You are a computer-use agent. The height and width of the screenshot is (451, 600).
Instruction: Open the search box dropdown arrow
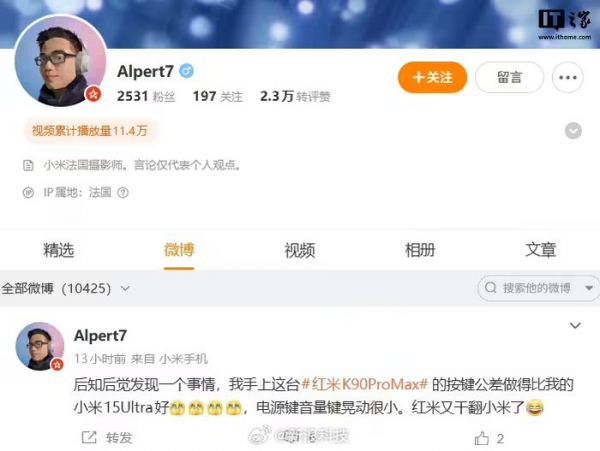click(x=589, y=288)
